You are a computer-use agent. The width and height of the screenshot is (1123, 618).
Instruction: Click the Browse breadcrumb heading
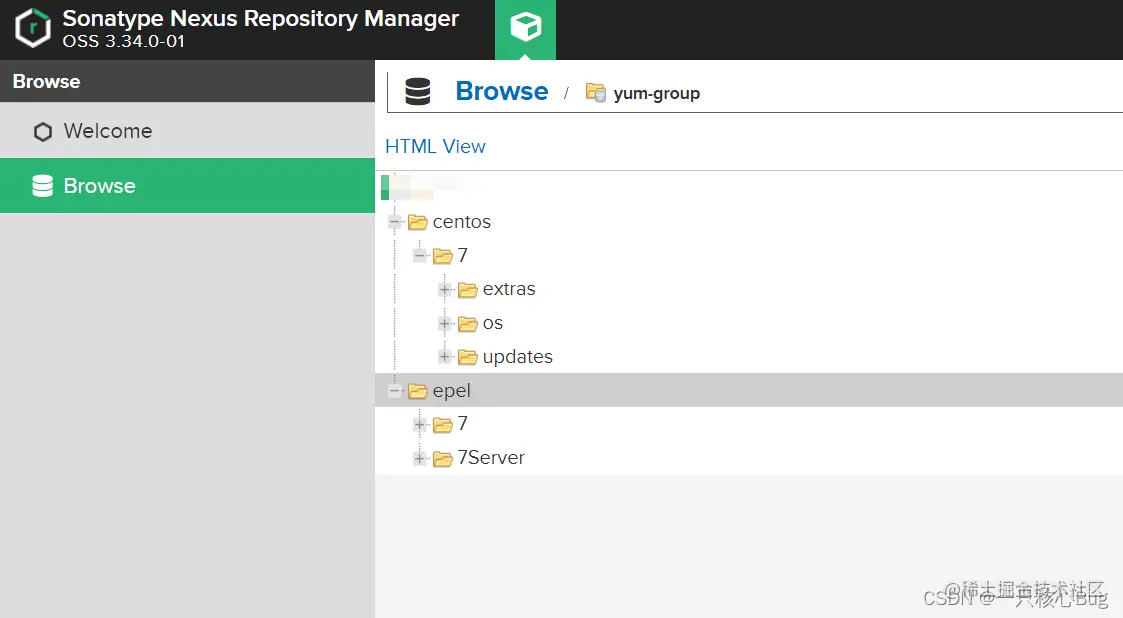[501, 91]
